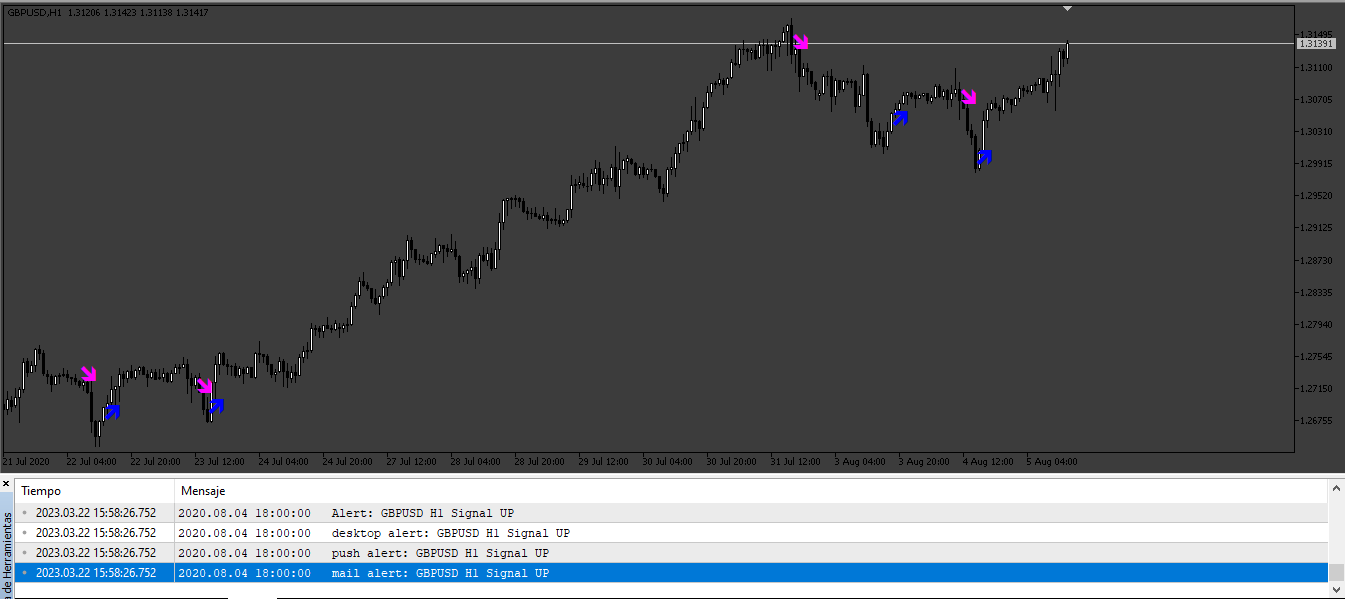
Task: Select the magenta down arrow near 4 Aug 12:00
Action: [x=968, y=96]
